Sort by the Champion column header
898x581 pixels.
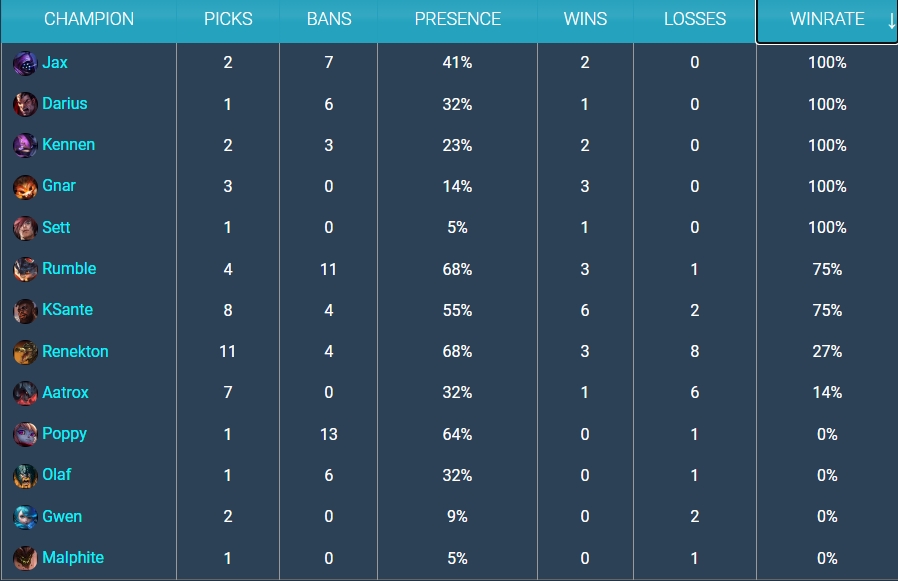[89, 20]
